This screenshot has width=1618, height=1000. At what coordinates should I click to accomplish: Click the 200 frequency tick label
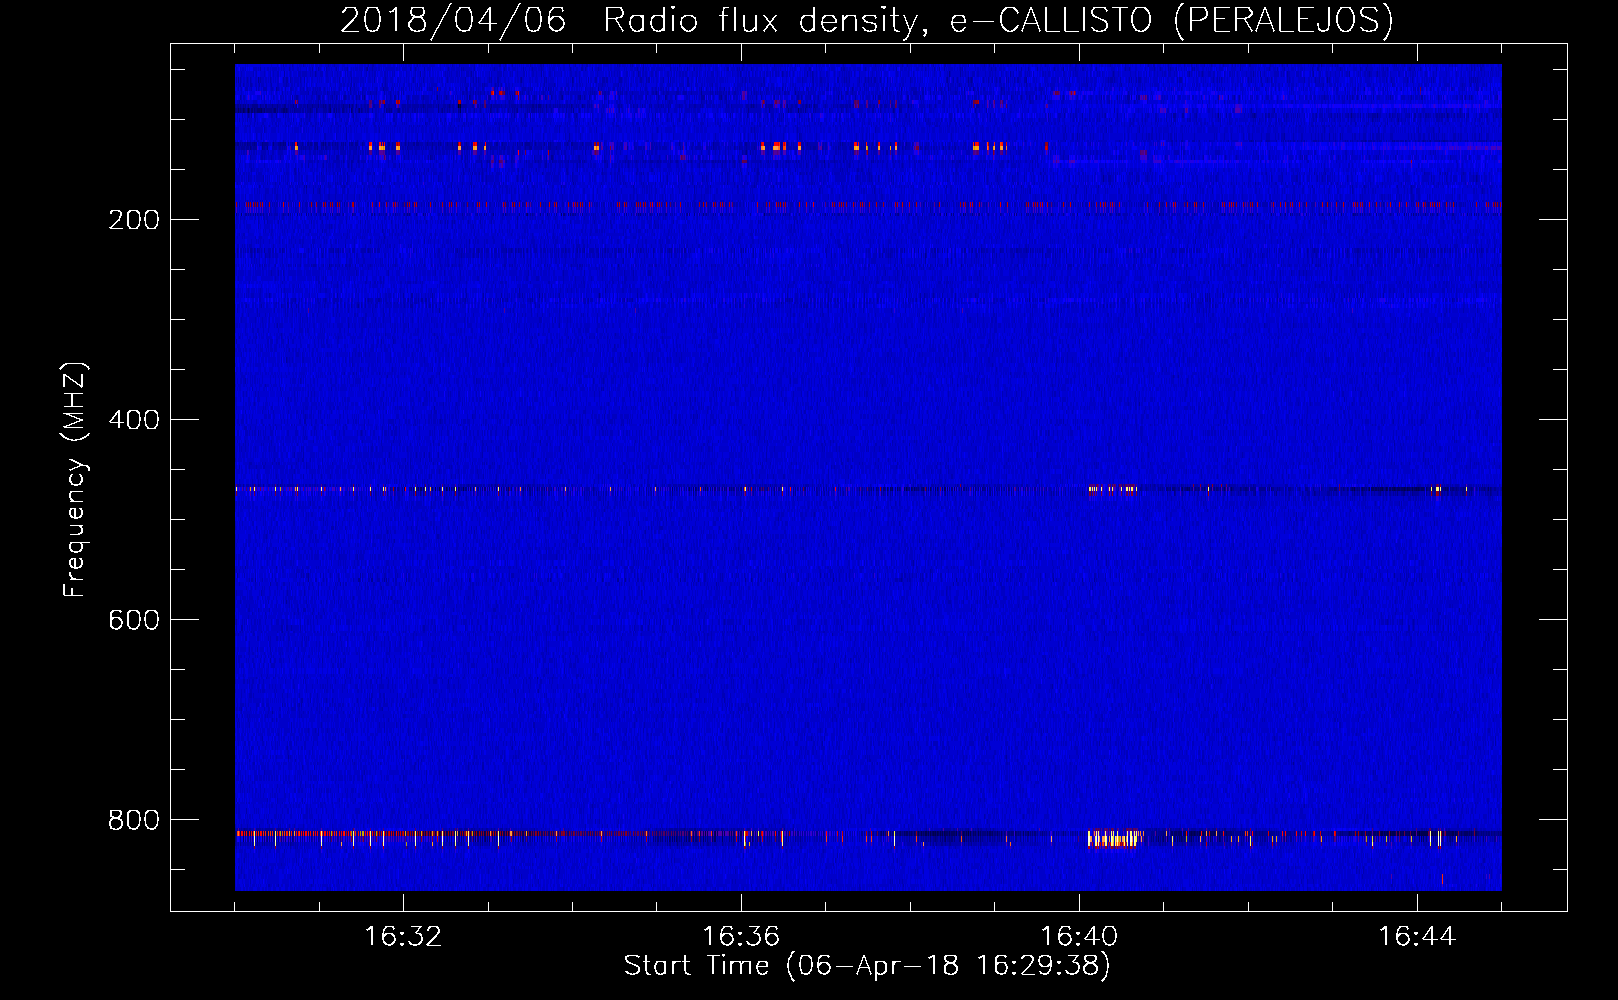point(134,220)
